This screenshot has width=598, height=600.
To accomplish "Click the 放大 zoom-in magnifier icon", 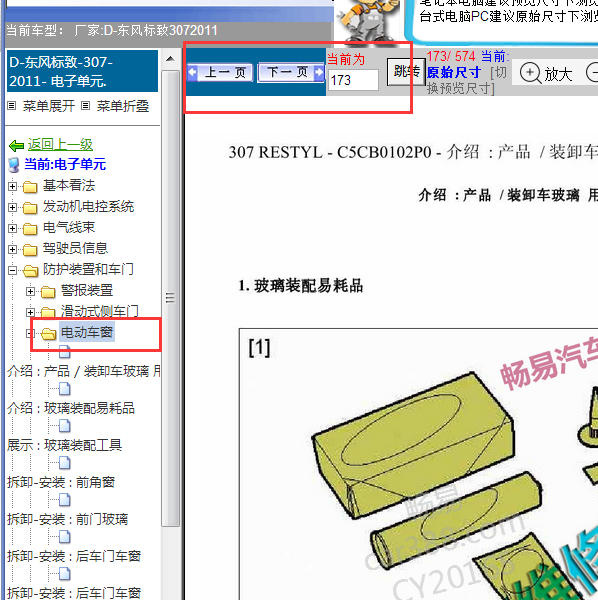I will [x=530, y=73].
